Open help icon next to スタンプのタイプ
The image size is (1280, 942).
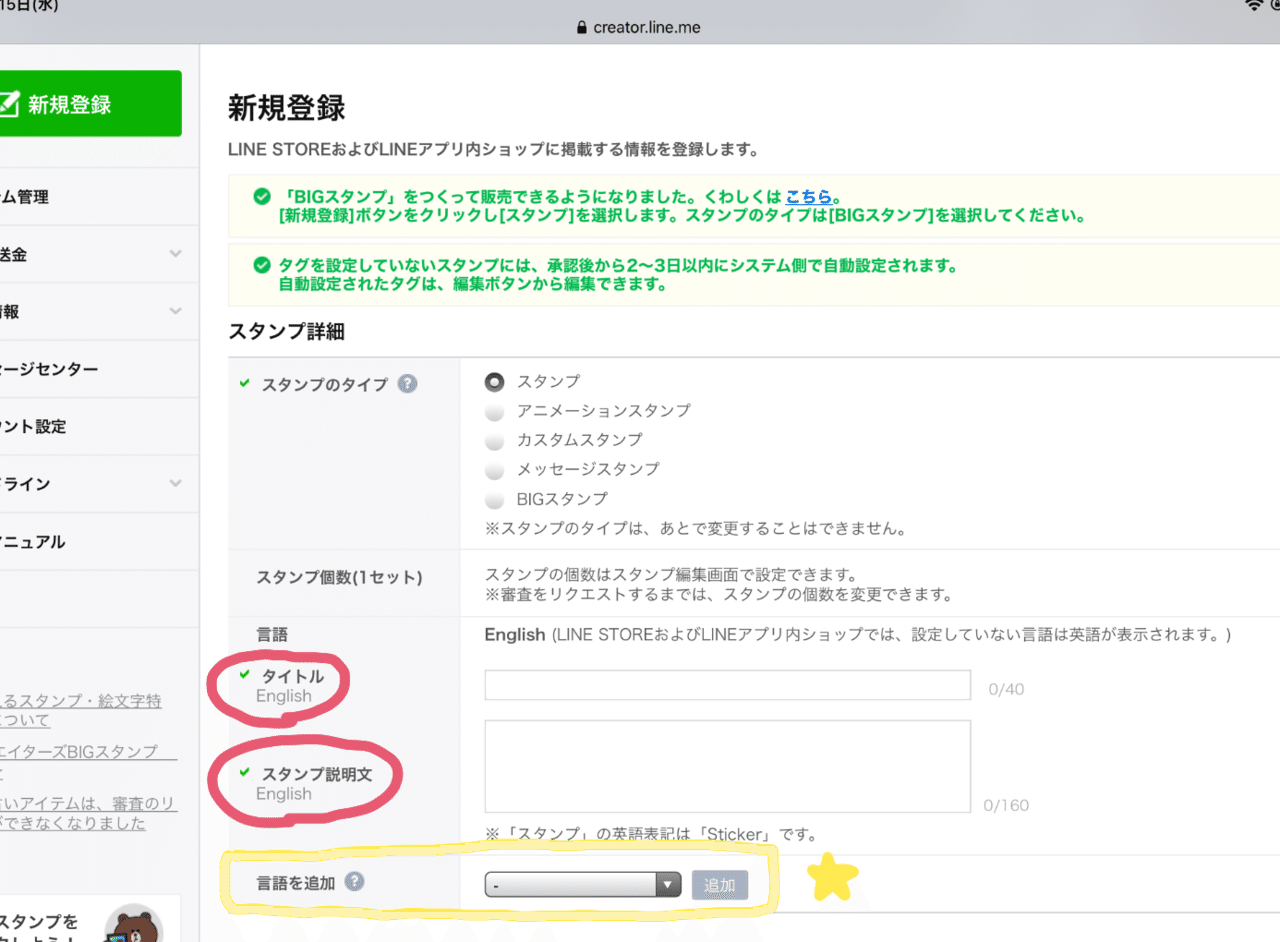(x=407, y=384)
